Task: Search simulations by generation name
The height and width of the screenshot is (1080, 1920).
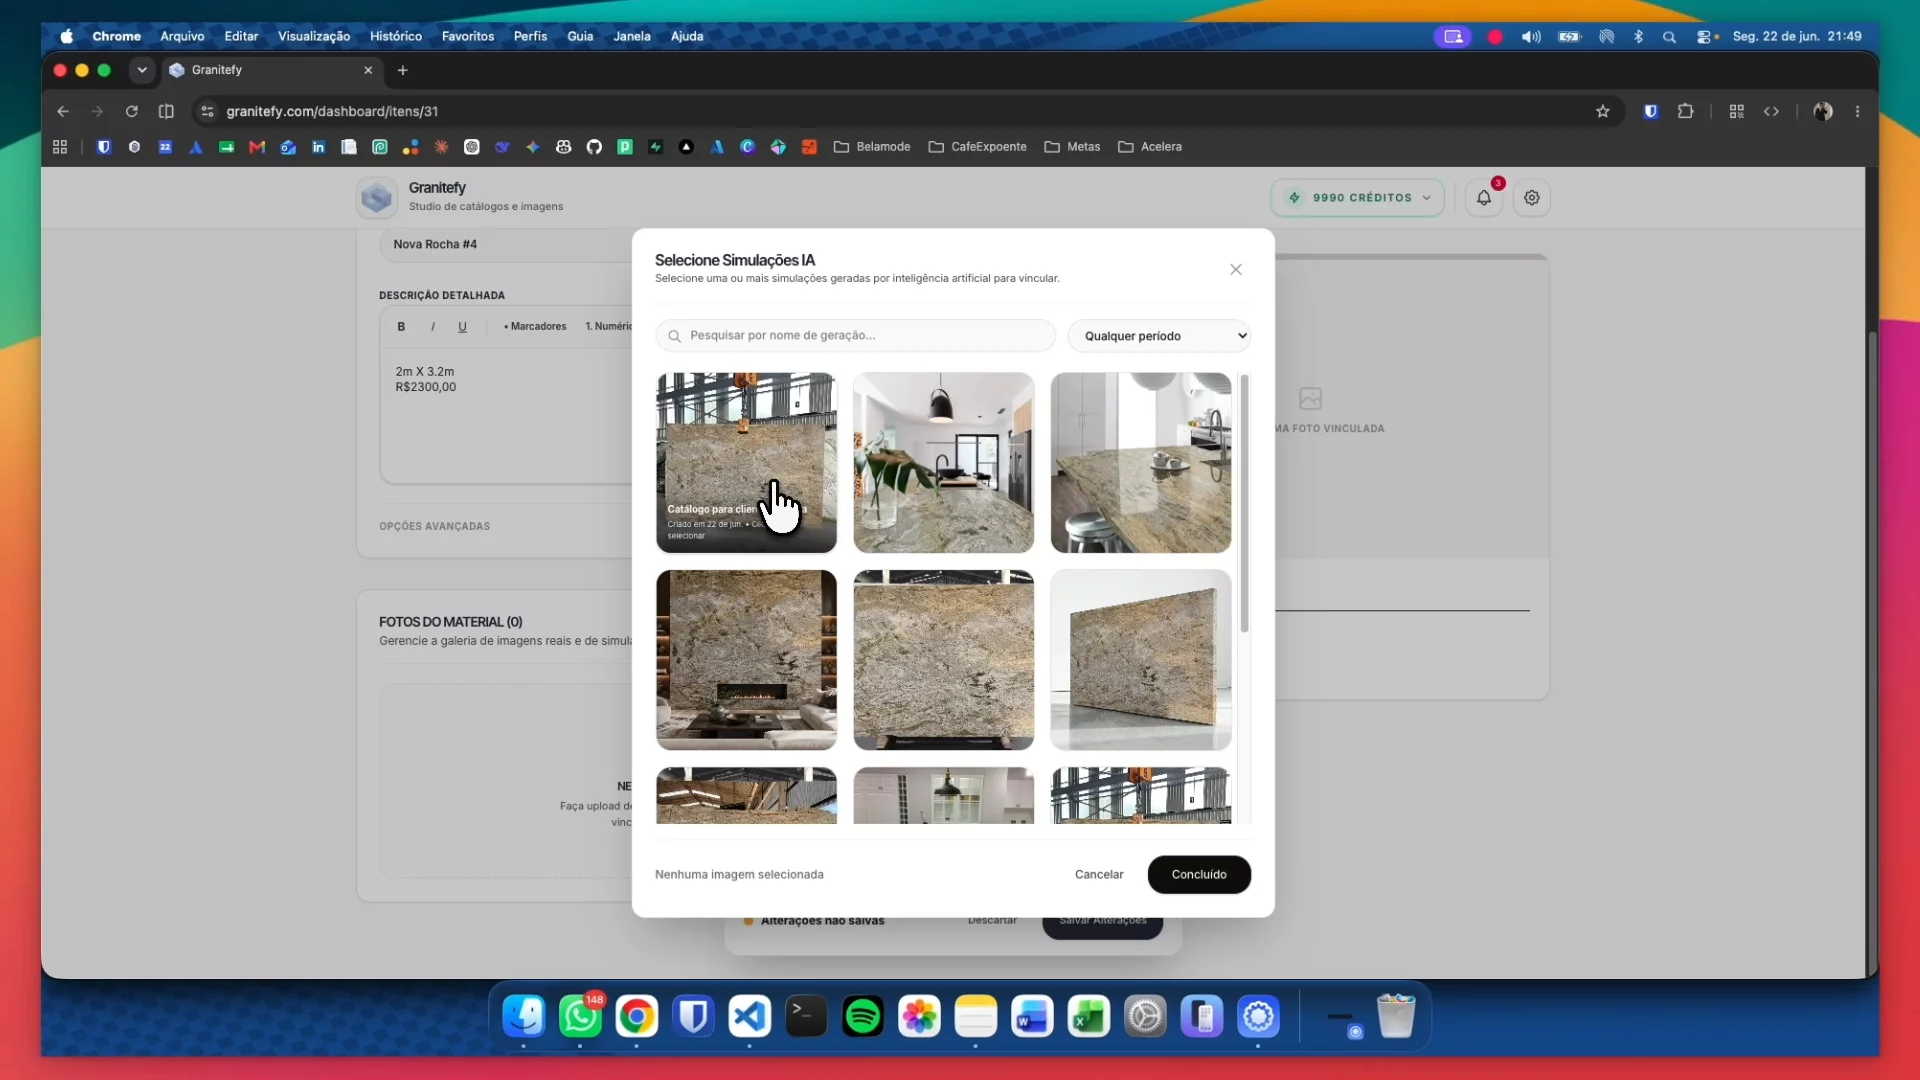Action: (855, 336)
